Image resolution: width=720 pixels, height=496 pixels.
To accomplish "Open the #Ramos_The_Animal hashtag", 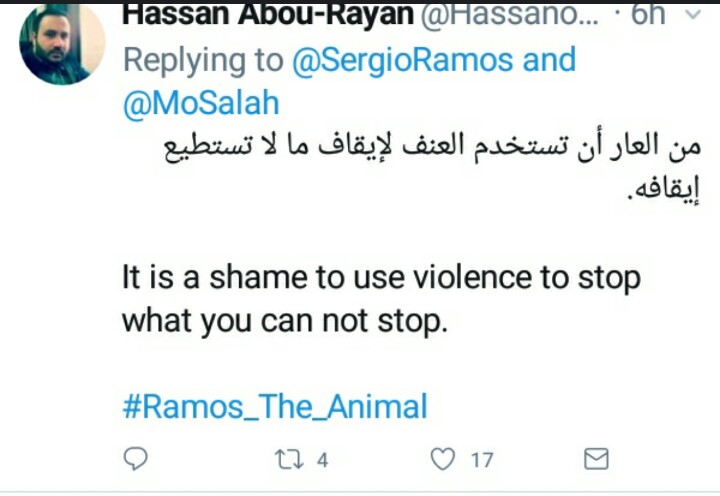I will 275,406.
